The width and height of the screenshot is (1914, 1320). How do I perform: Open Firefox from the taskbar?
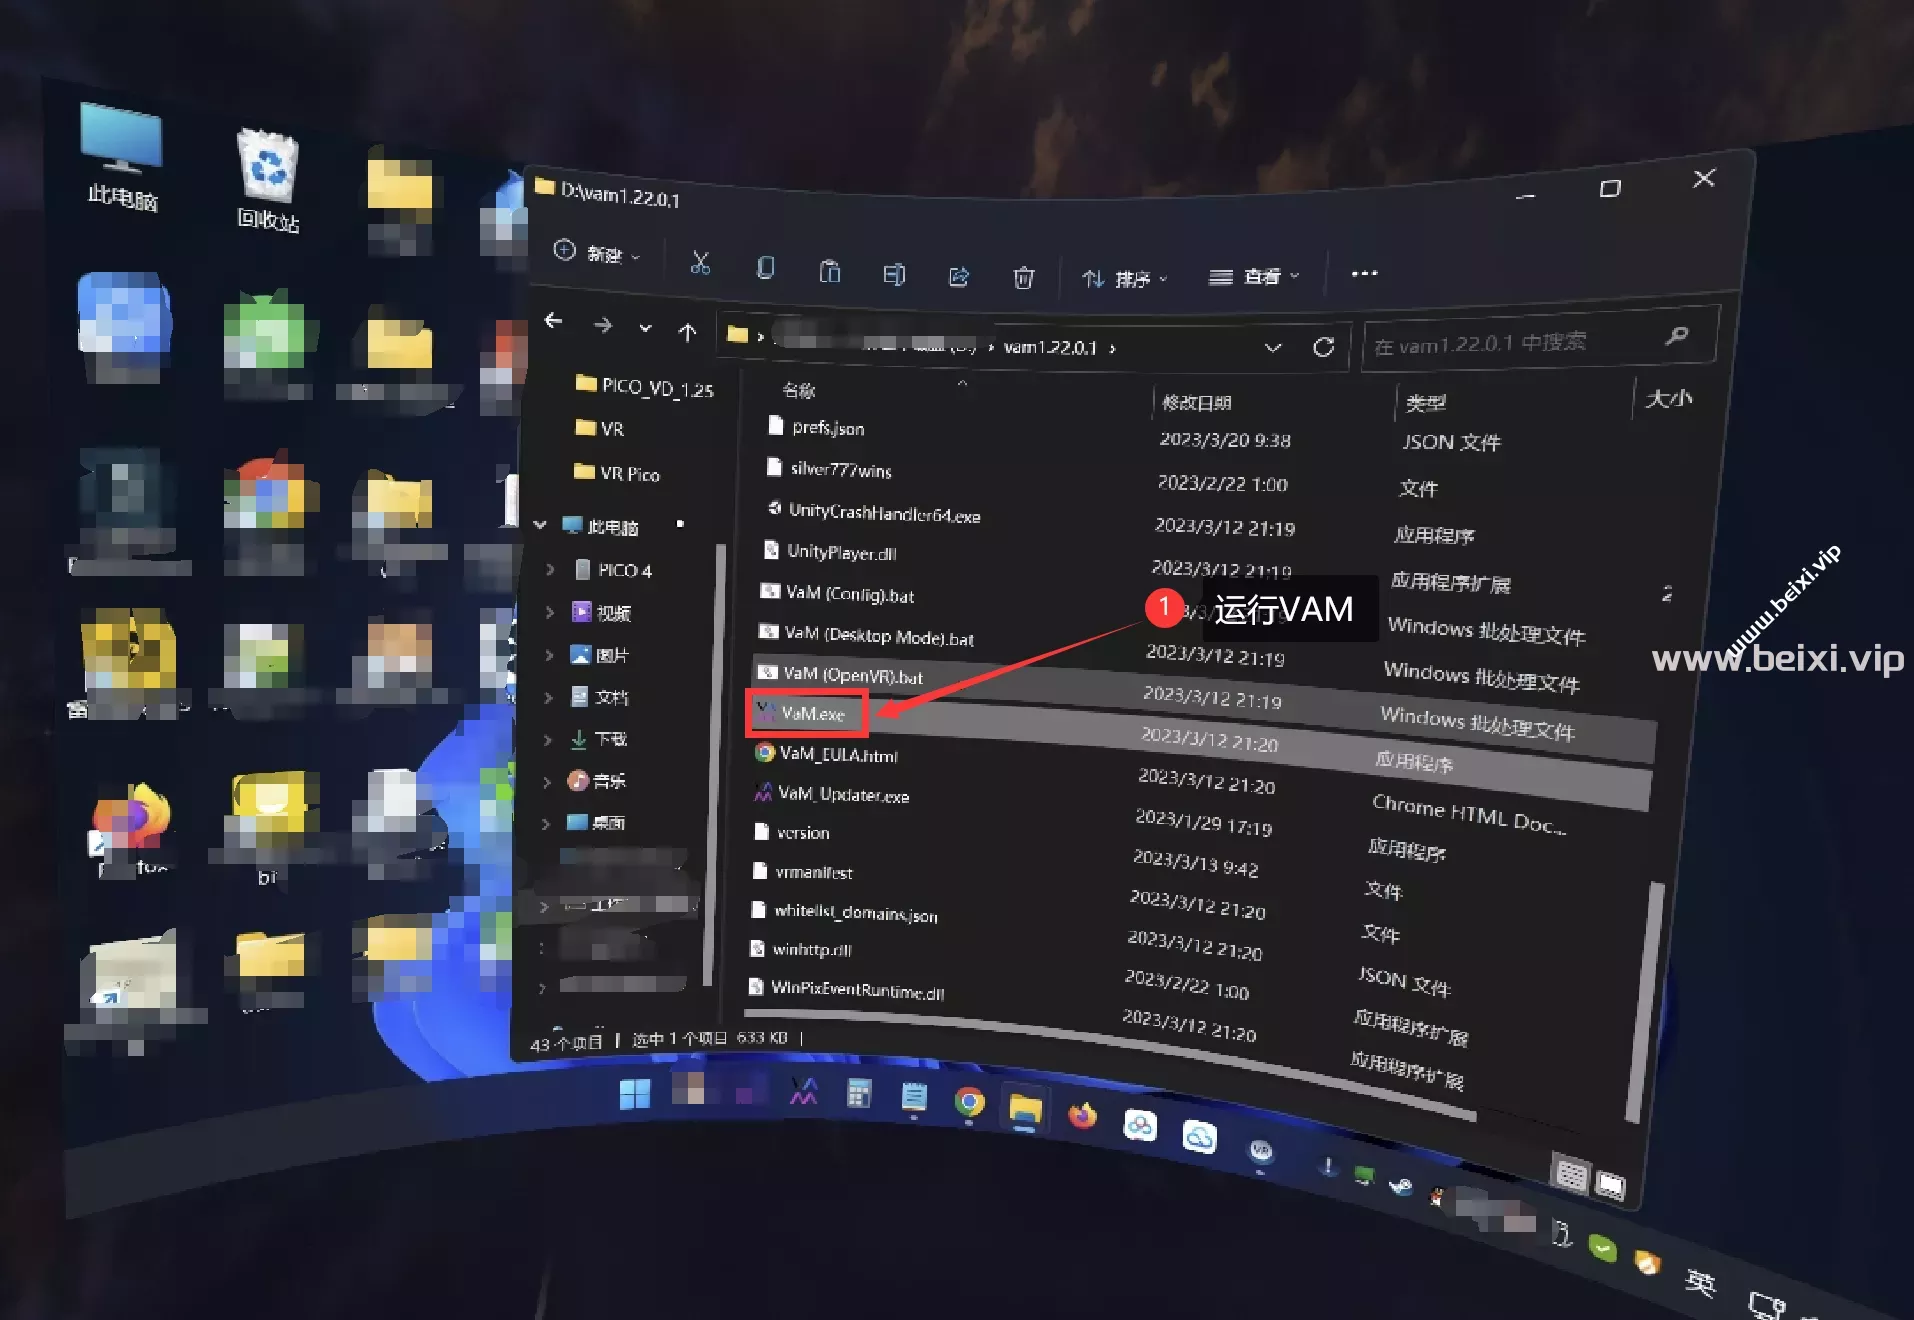tap(1082, 1116)
